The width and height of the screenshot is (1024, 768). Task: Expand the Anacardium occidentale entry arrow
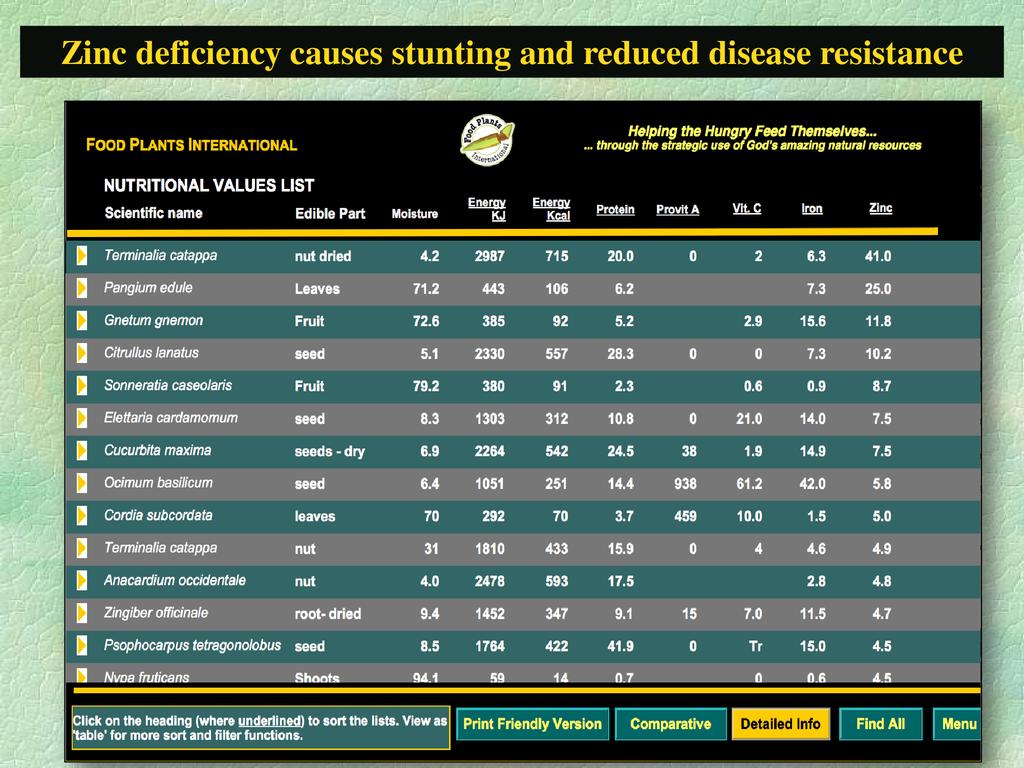pos(80,581)
